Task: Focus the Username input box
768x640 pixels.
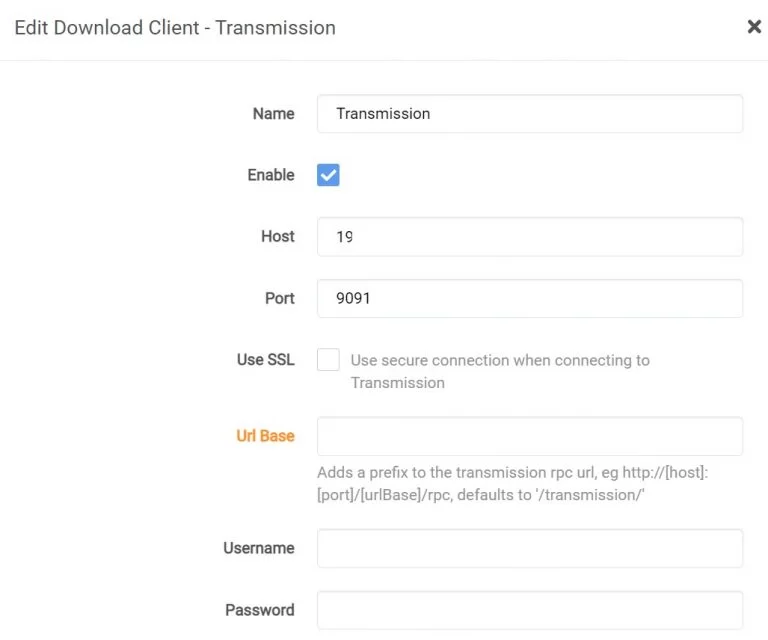Action: point(529,548)
